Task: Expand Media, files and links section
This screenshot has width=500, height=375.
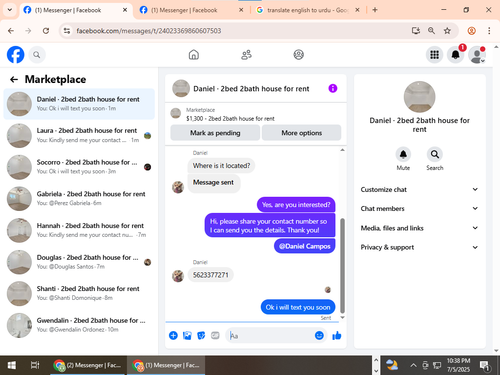Action: pos(419,228)
